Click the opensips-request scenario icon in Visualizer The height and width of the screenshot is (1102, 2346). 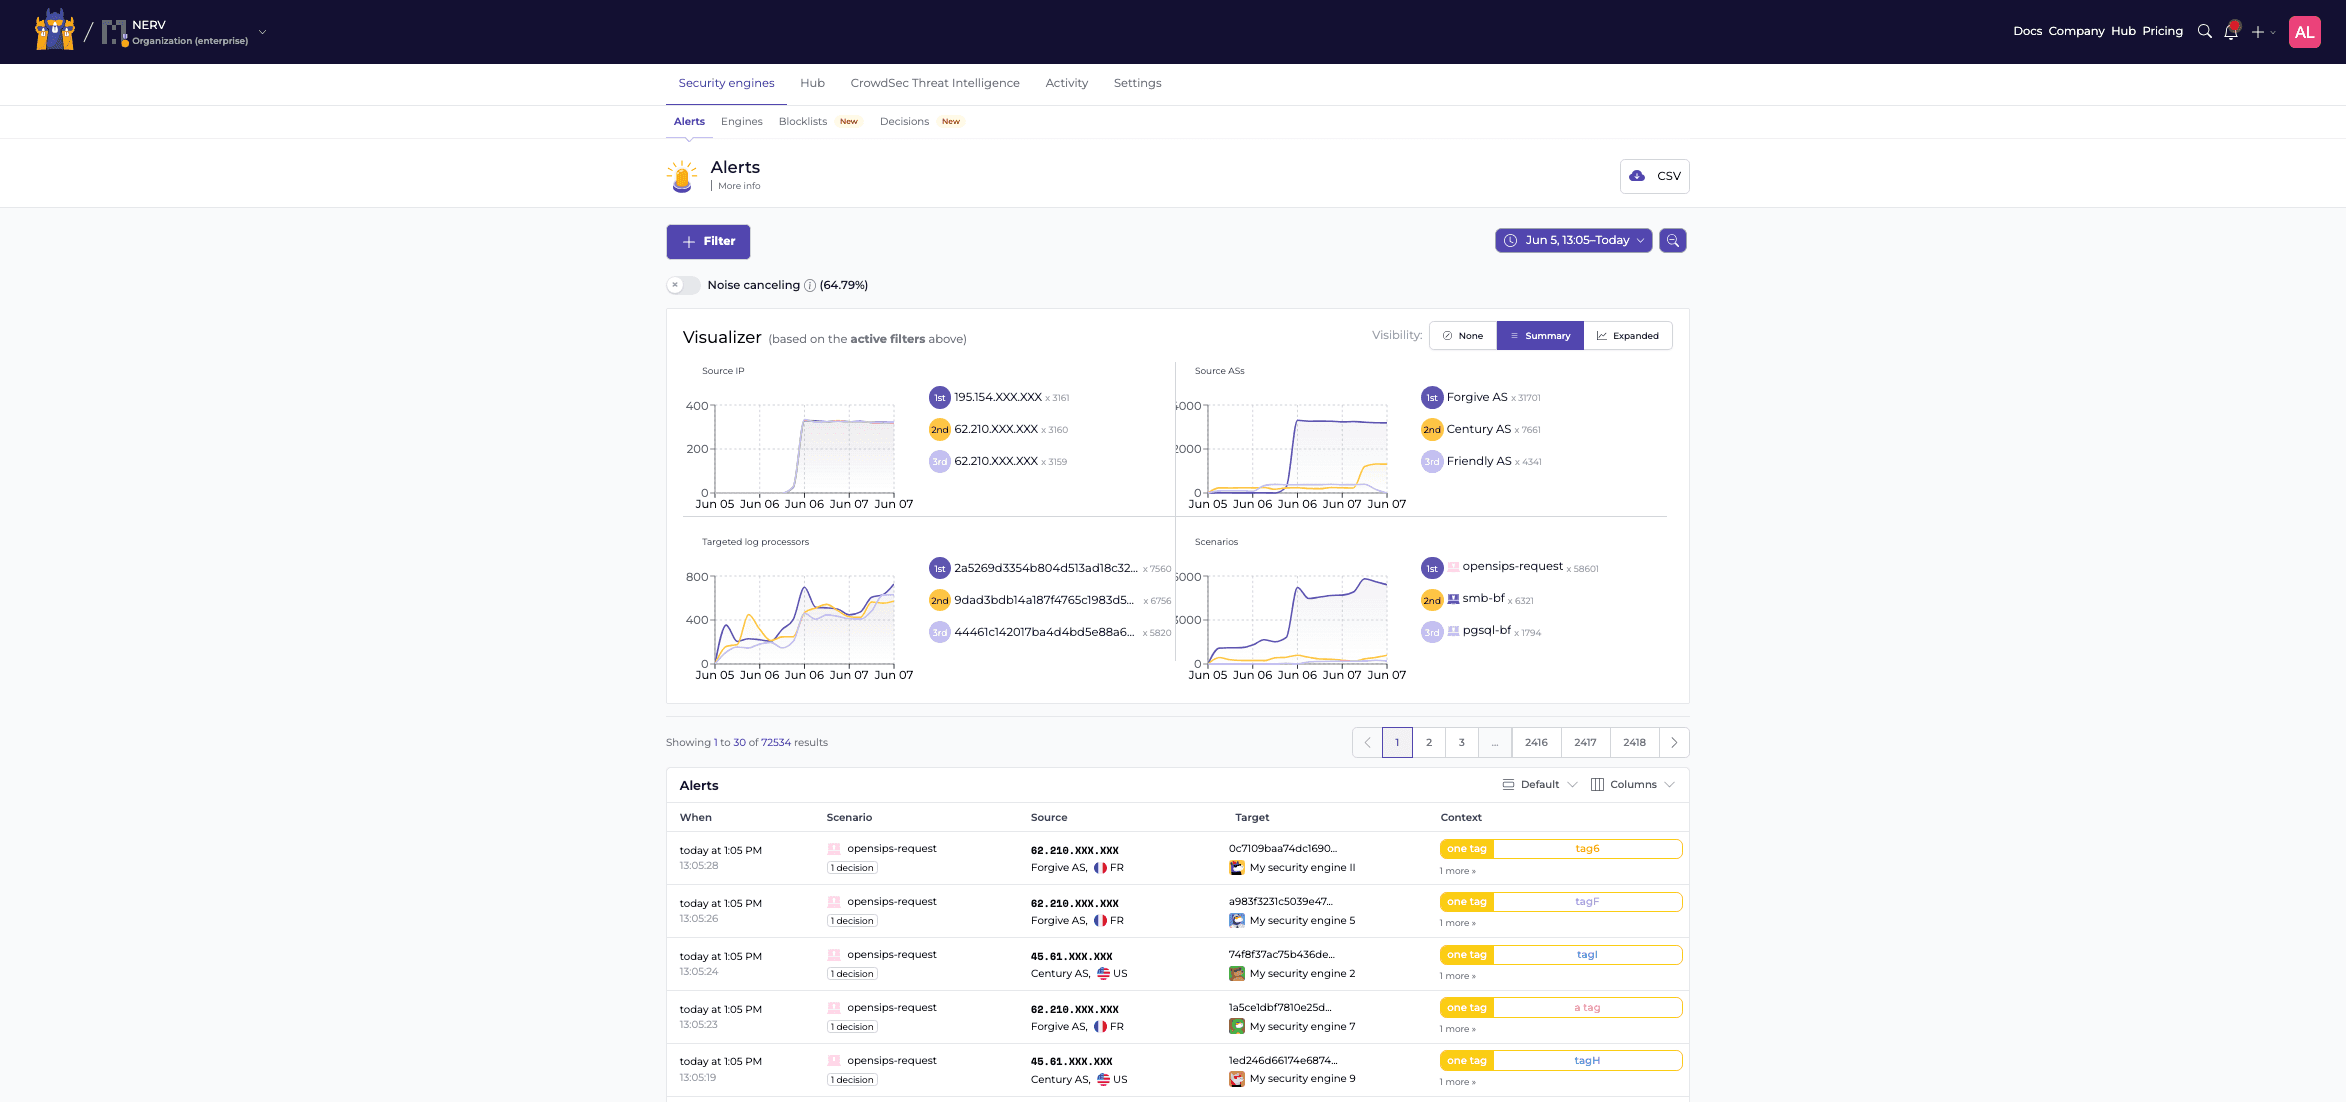tap(1453, 567)
